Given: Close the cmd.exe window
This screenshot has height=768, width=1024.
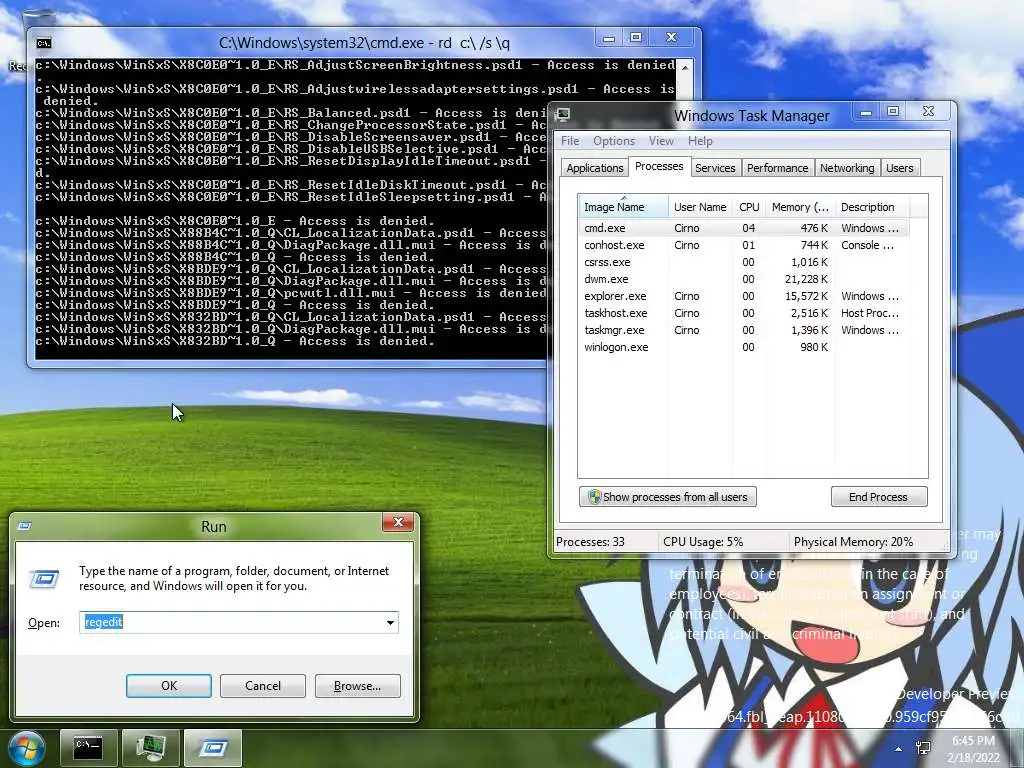Looking at the screenshot, I should pos(671,38).
